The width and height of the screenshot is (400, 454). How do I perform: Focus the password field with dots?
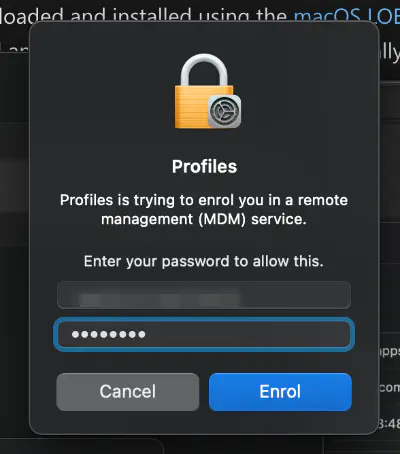tap(204, 334)
